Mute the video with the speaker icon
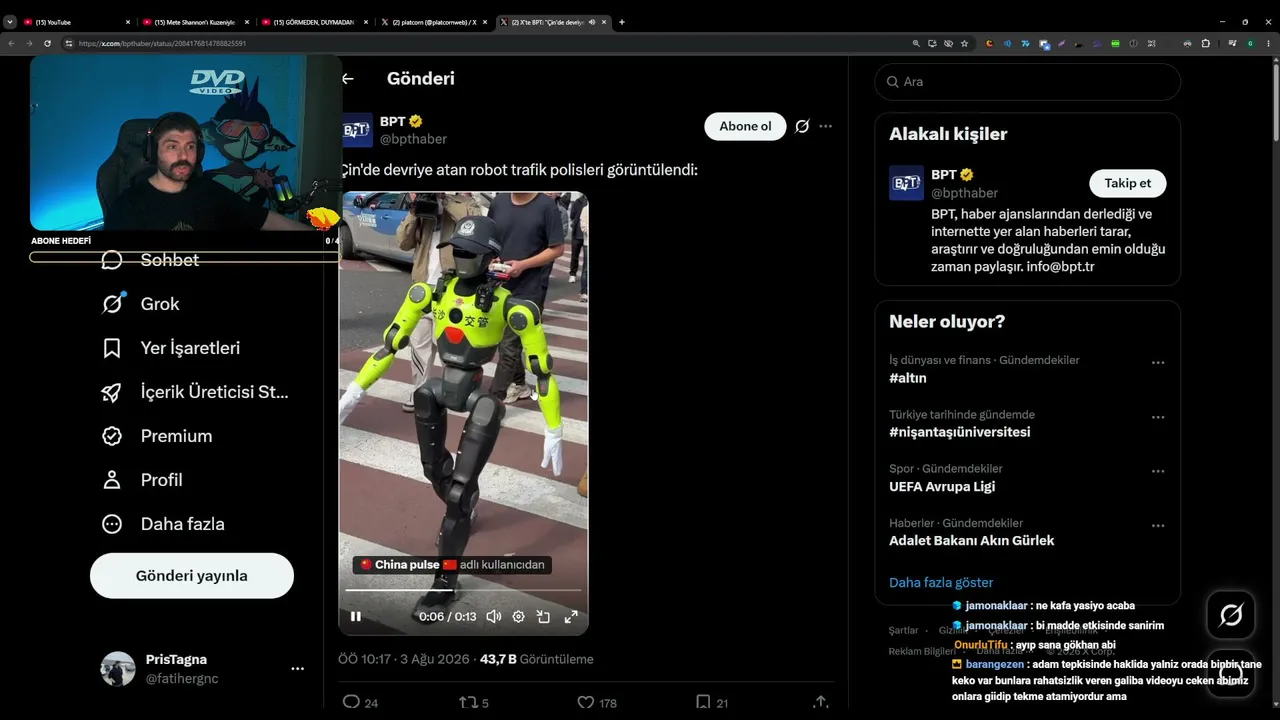This screenshot has height=720, width=1280. pos(493,617)
